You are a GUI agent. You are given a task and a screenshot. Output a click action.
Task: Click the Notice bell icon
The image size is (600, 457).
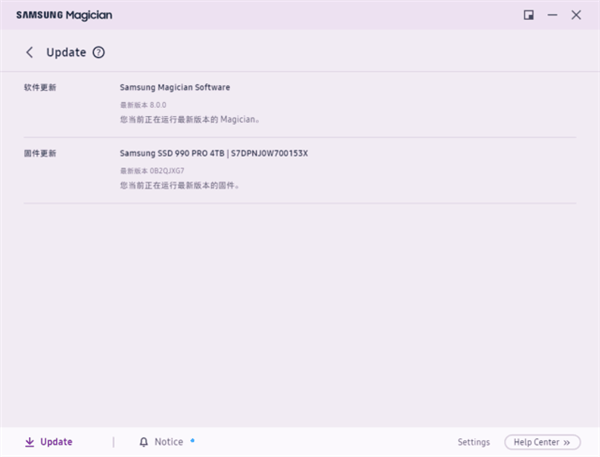143,442
